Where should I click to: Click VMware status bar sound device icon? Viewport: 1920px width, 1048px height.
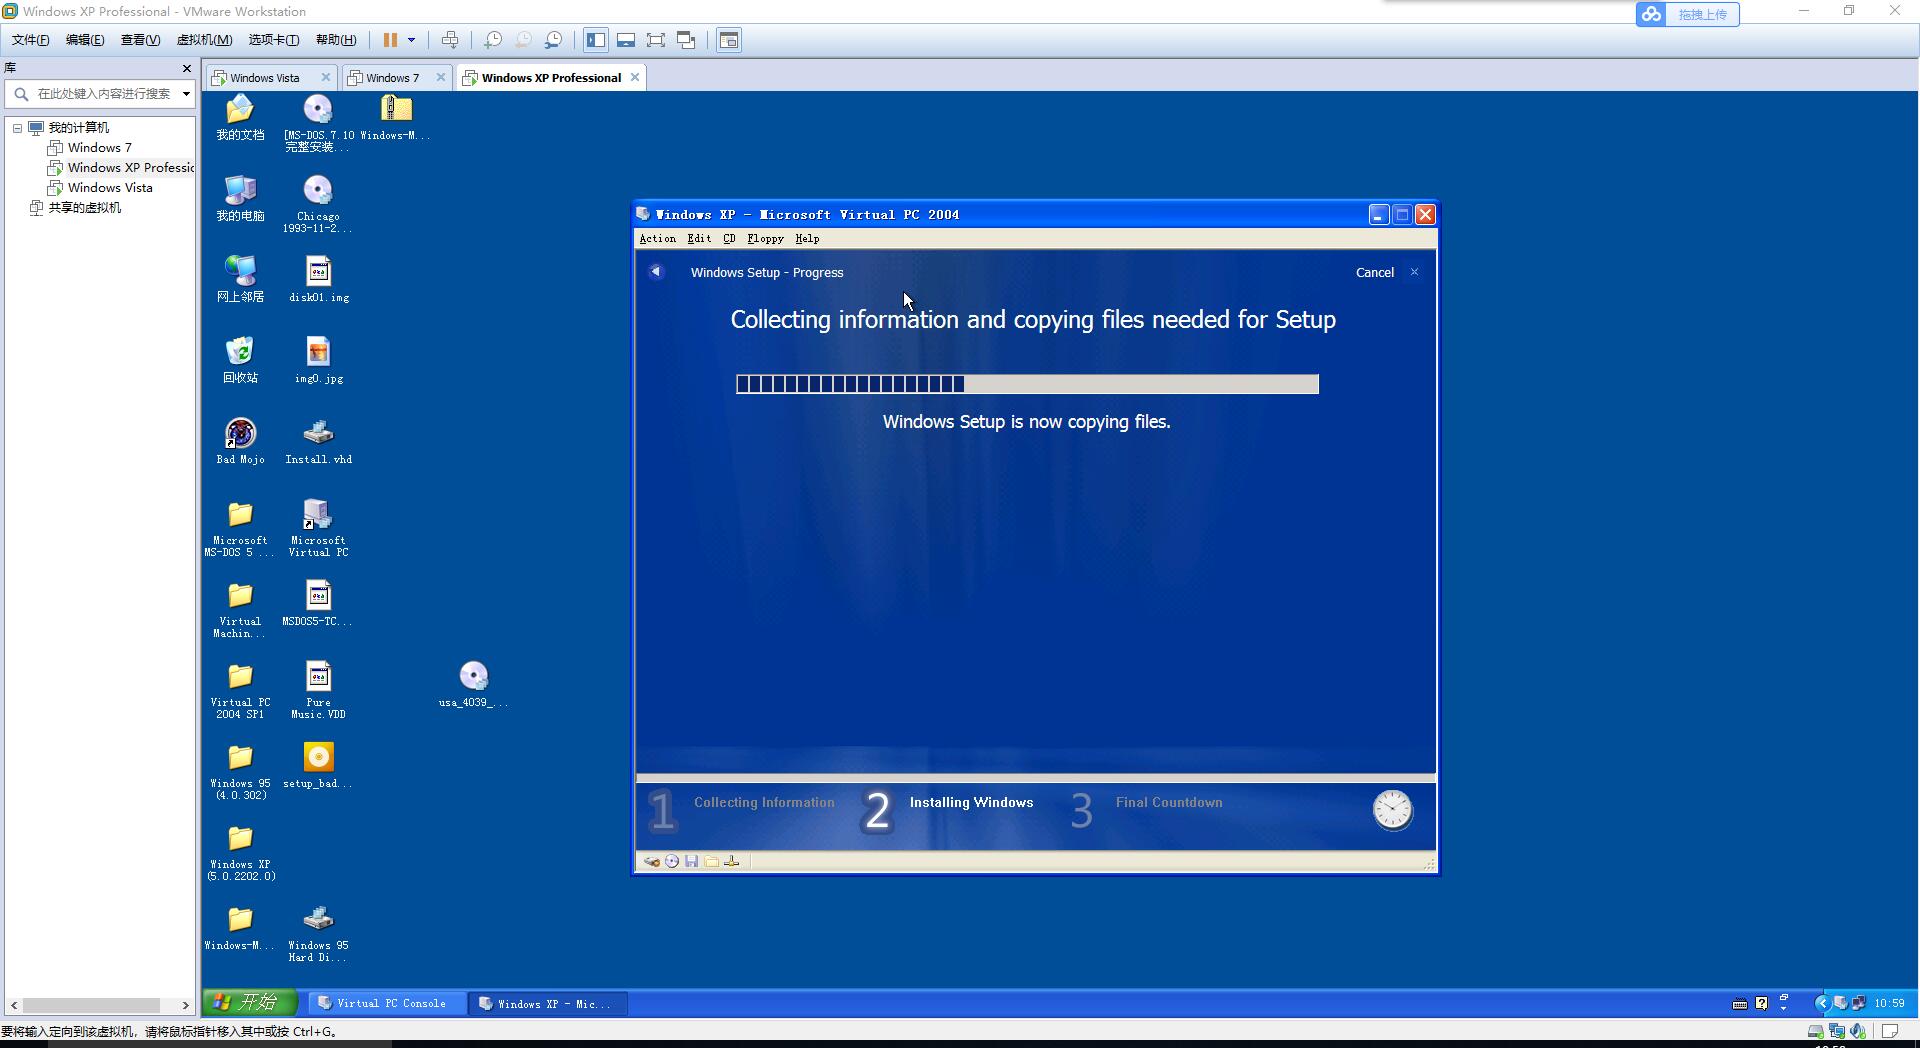tap(1858, 1031)
